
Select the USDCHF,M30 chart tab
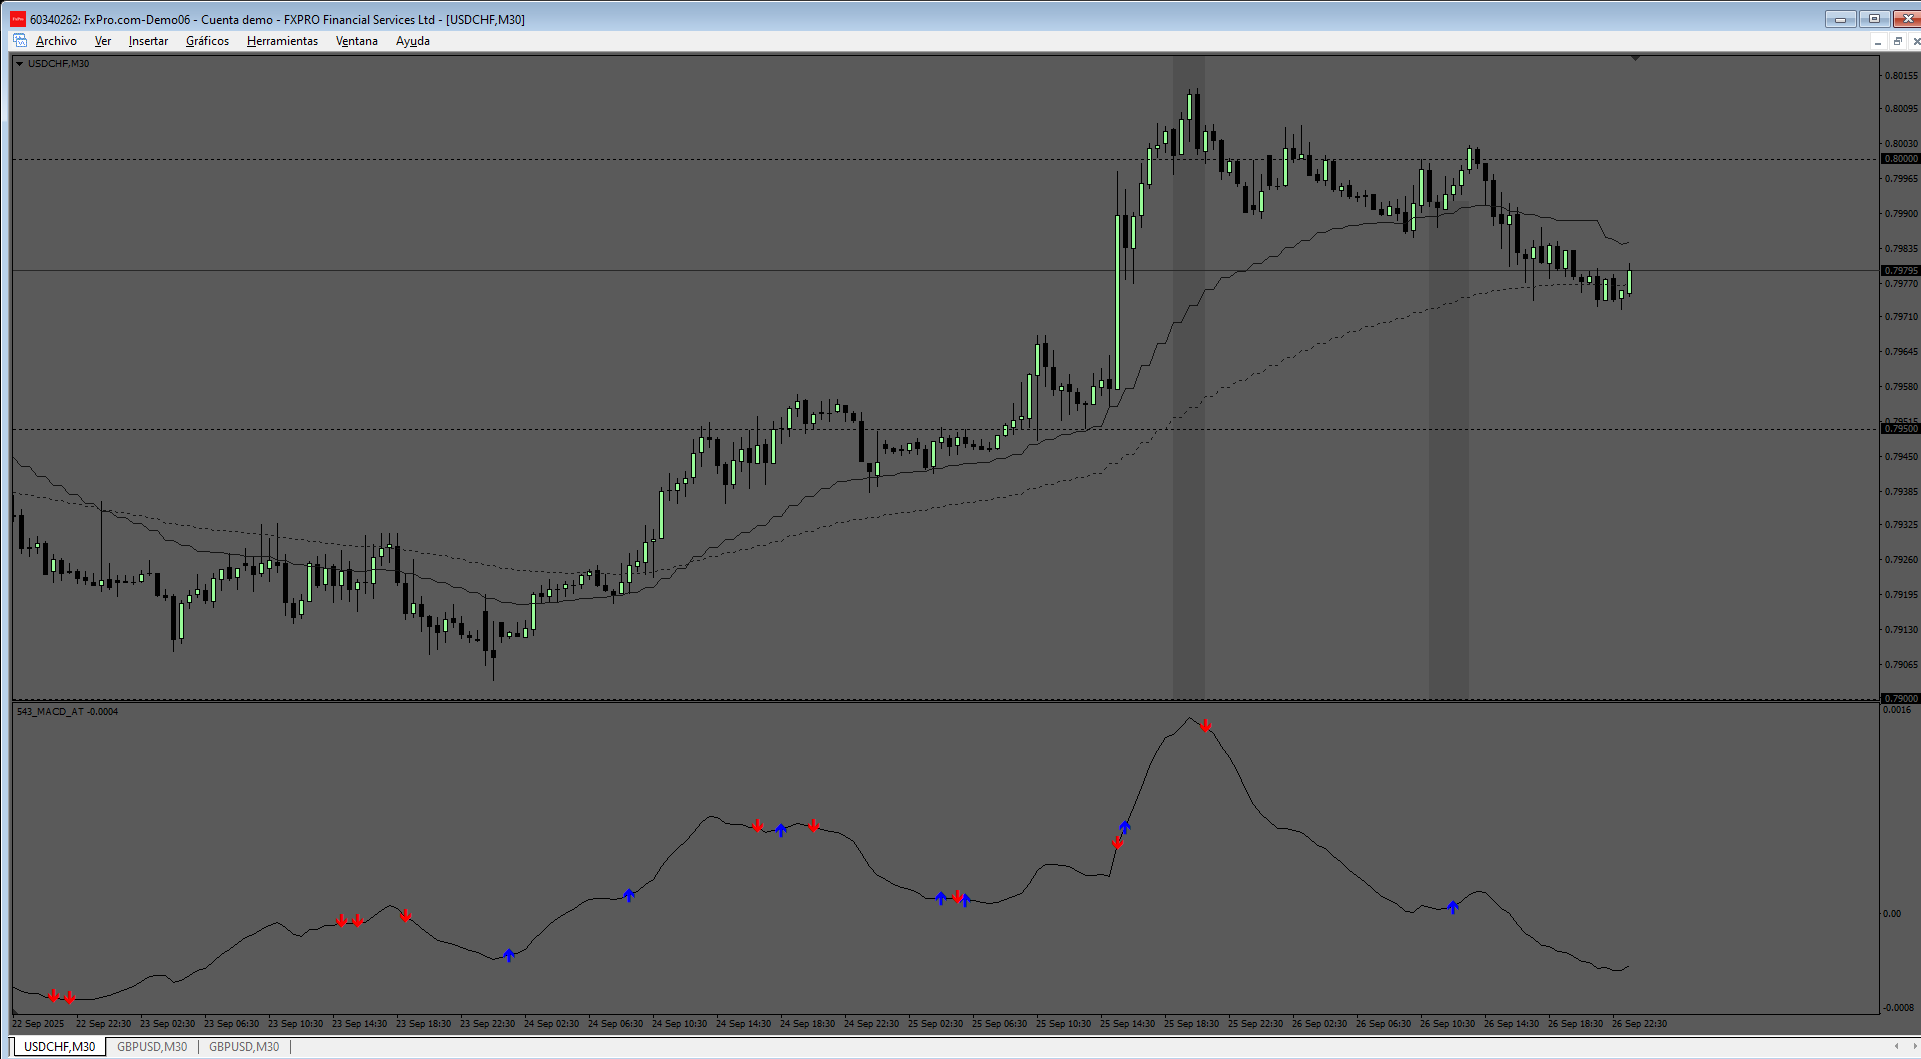59,1047
